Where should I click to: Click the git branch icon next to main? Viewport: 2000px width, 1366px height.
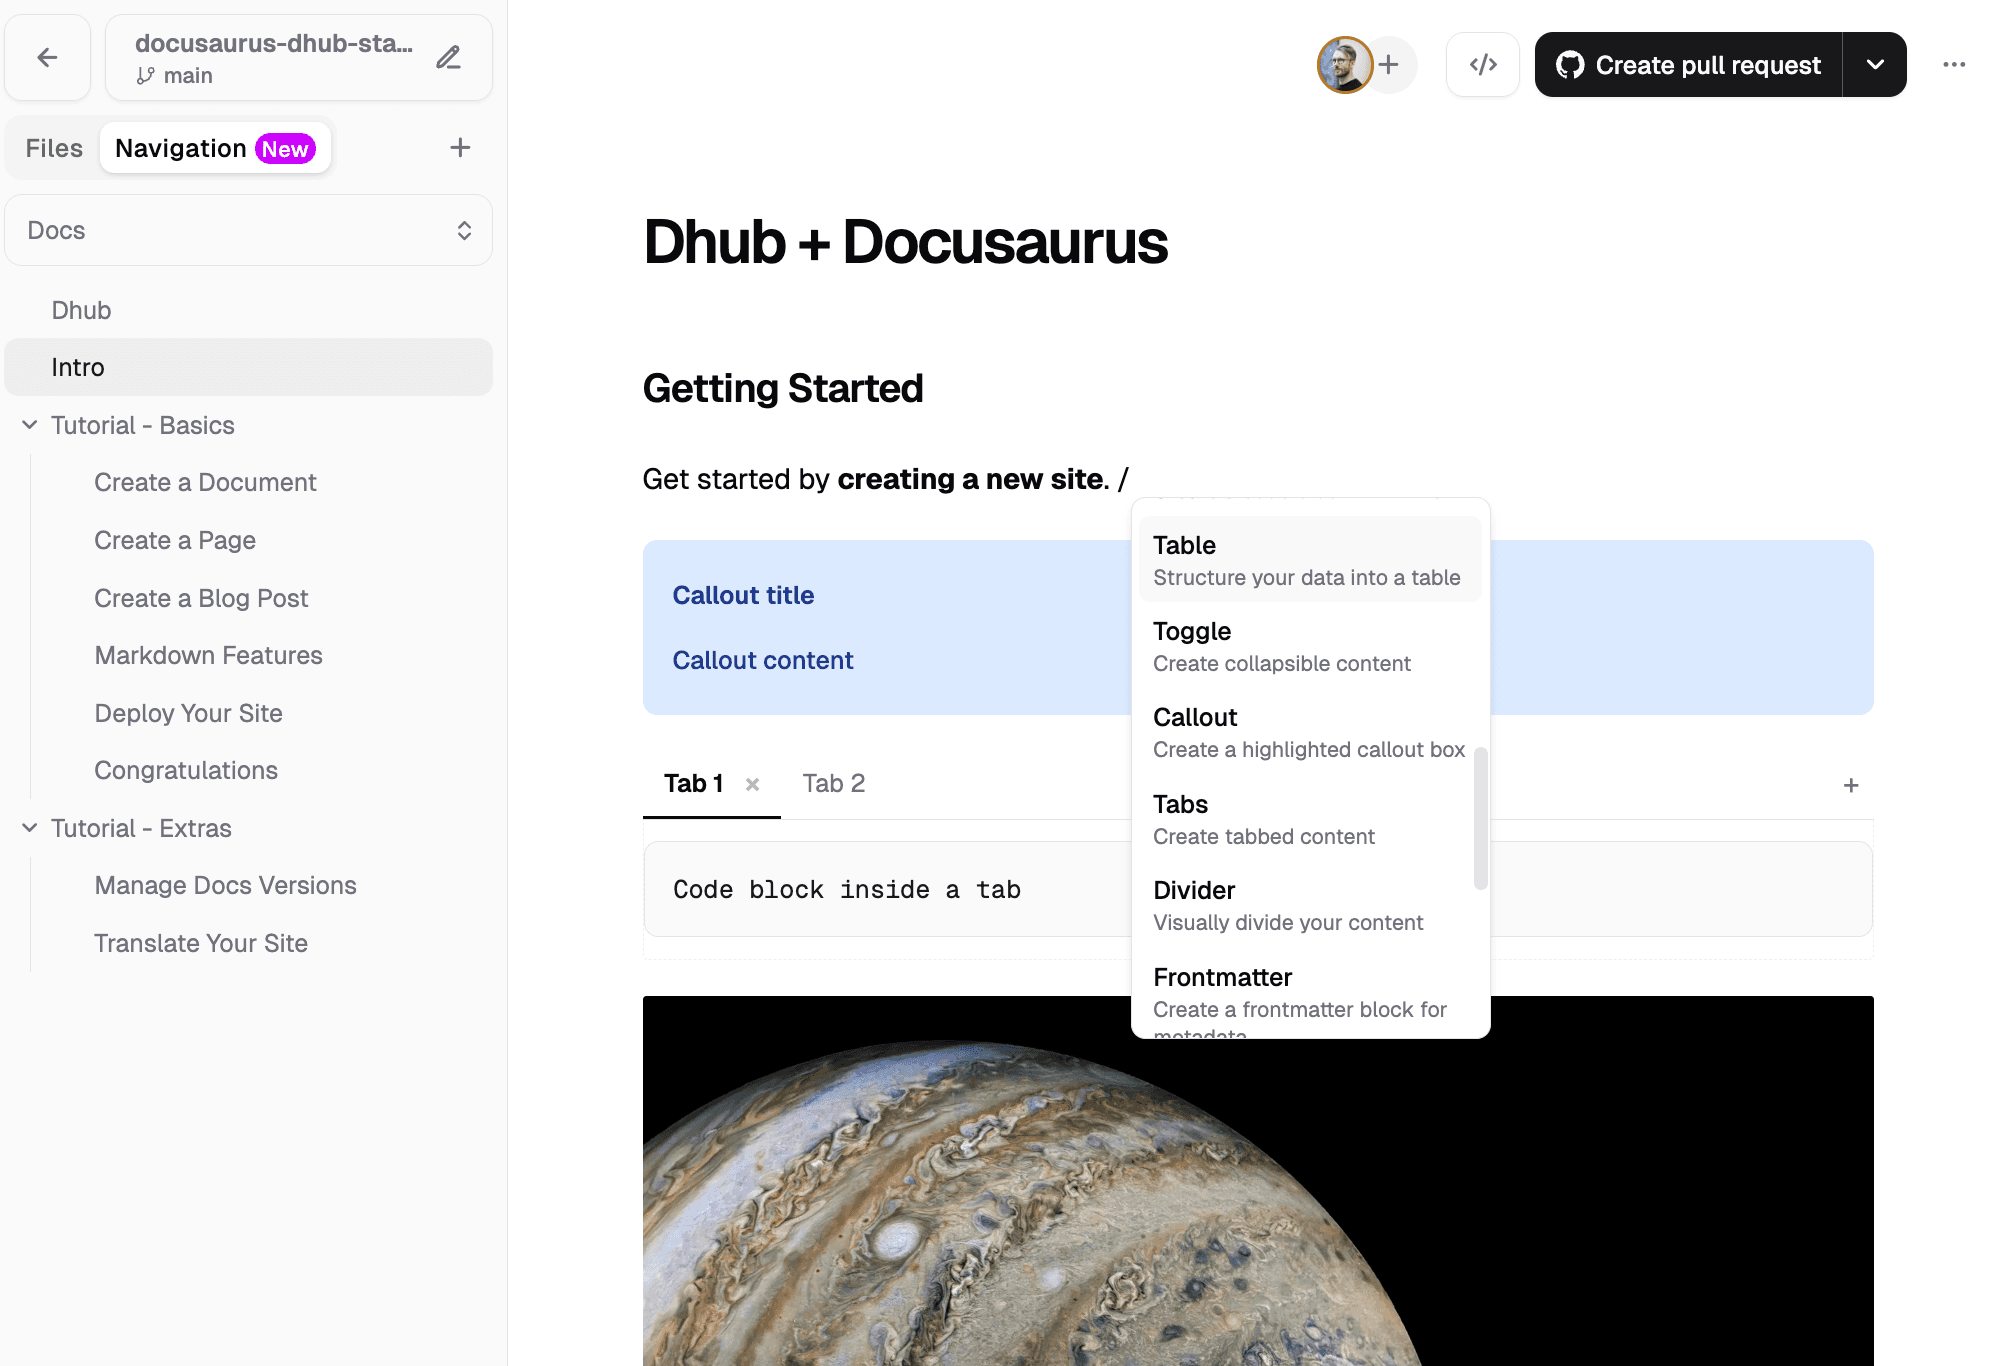pyautogui.click(x=146, y=76)
